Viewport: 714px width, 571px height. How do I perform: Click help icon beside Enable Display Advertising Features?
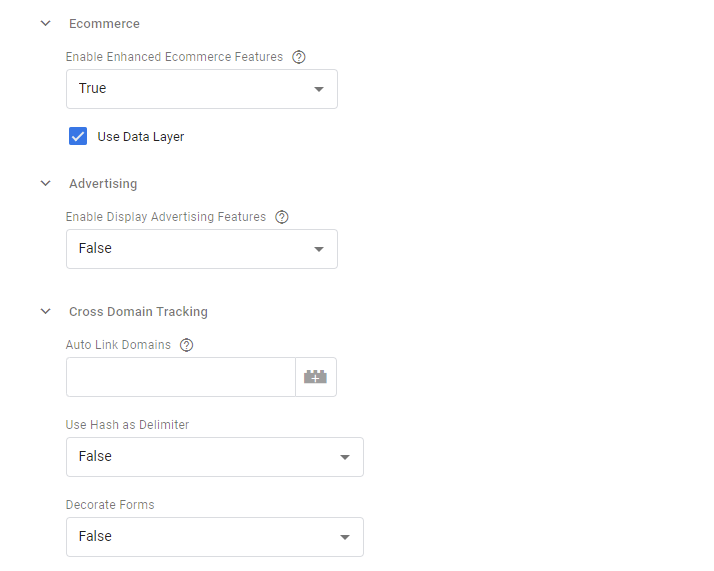[281, 217]
